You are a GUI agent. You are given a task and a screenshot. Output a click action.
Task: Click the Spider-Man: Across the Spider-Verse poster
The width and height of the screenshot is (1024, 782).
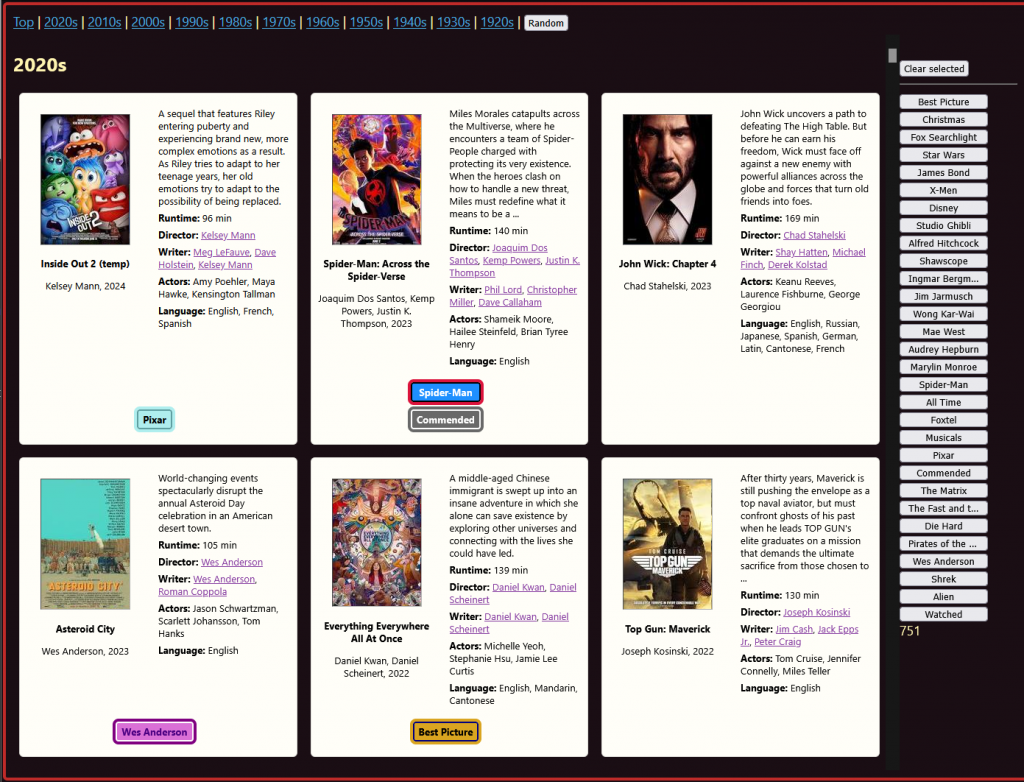click(376, 179)
